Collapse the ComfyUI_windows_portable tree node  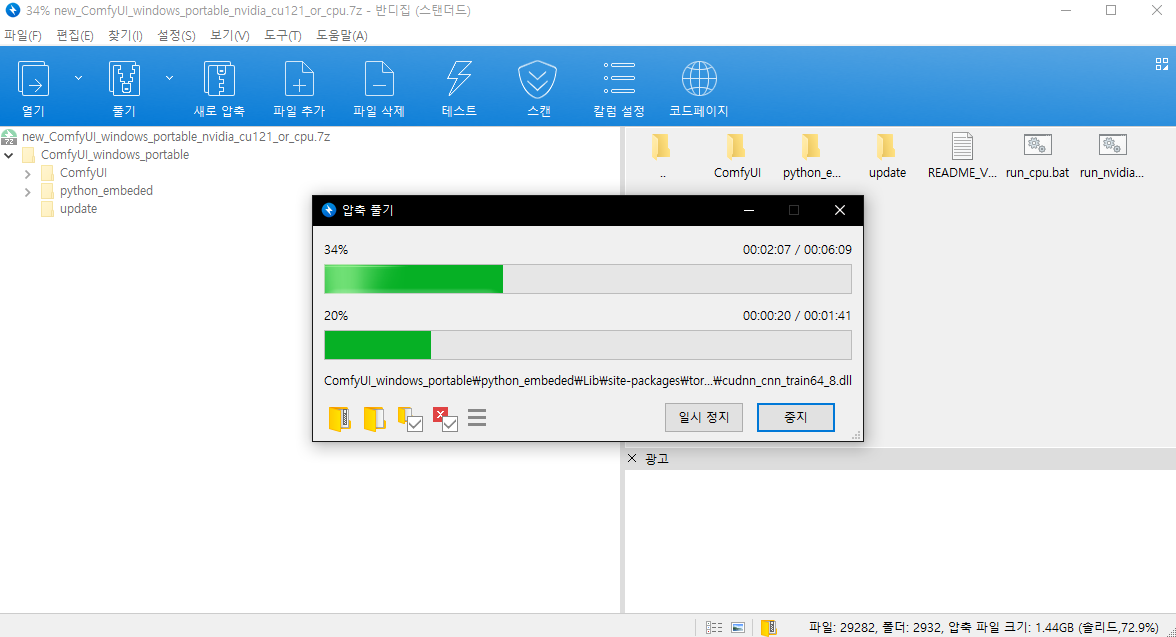[9, 155]
